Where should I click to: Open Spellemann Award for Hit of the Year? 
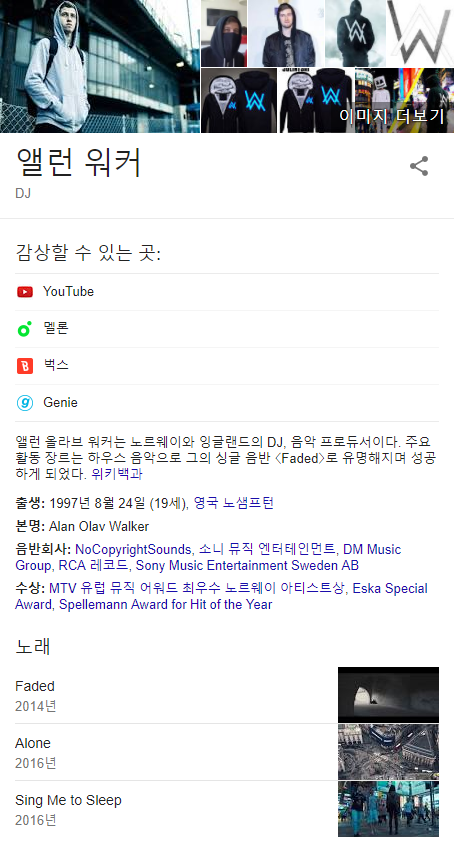(166, 605)
